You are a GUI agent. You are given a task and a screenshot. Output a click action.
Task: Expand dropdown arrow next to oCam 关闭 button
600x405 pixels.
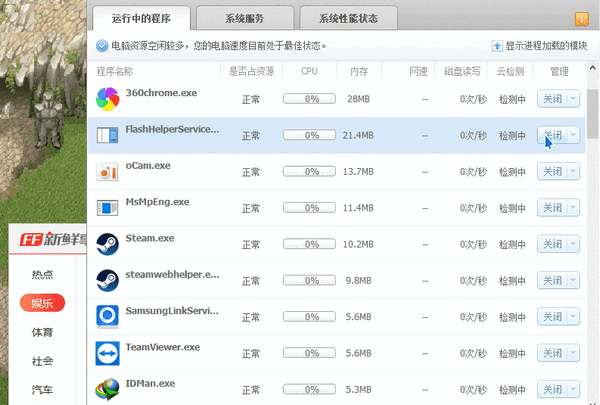coord(573,171)
